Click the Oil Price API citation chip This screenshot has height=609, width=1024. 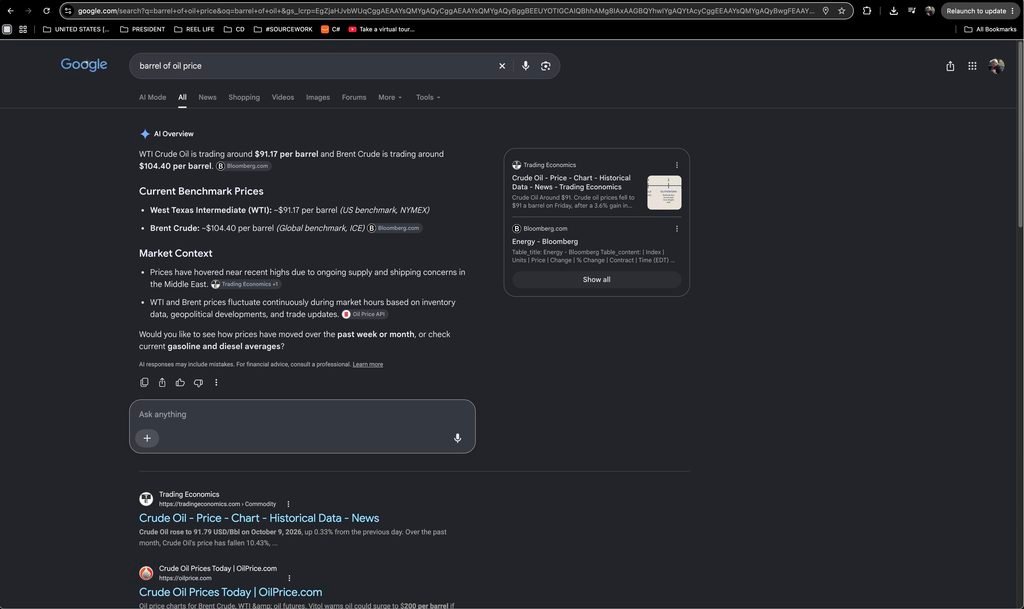tap(364, 314)
